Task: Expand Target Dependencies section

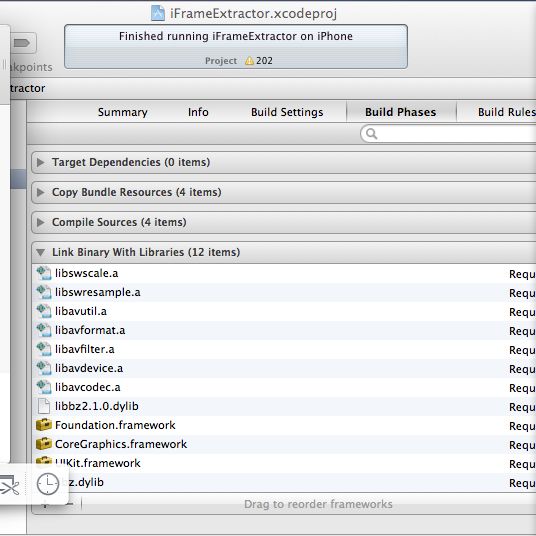Action: click(x=41, y=162)
